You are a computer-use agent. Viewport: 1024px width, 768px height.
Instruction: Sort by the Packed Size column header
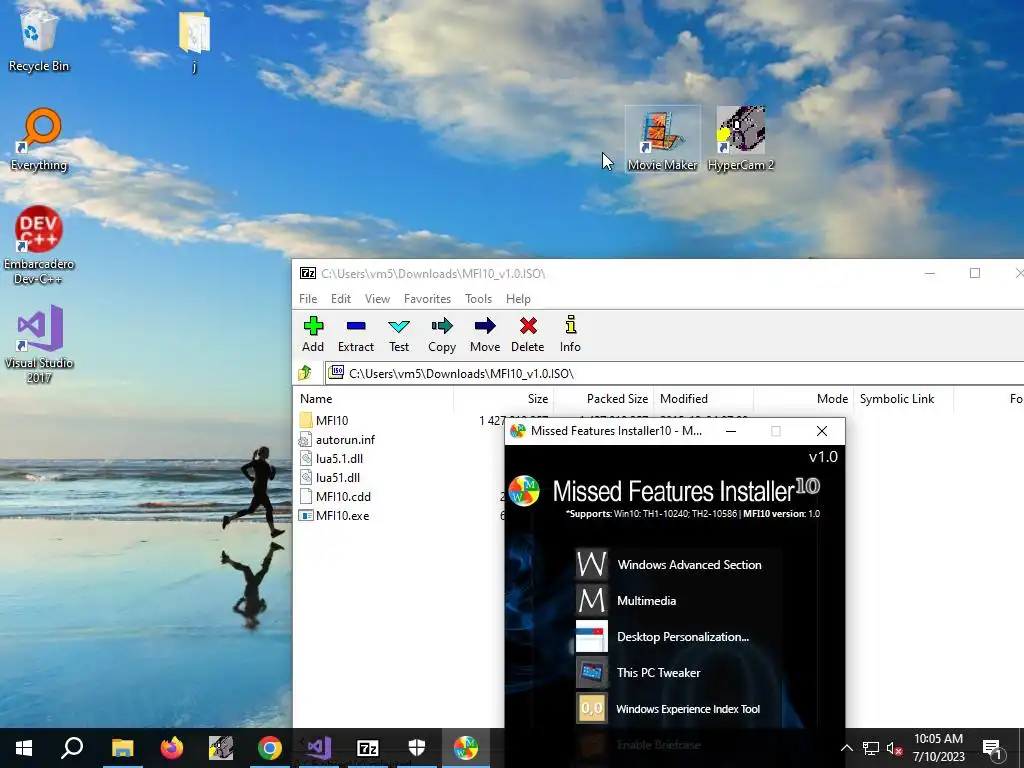pos(604,398)
